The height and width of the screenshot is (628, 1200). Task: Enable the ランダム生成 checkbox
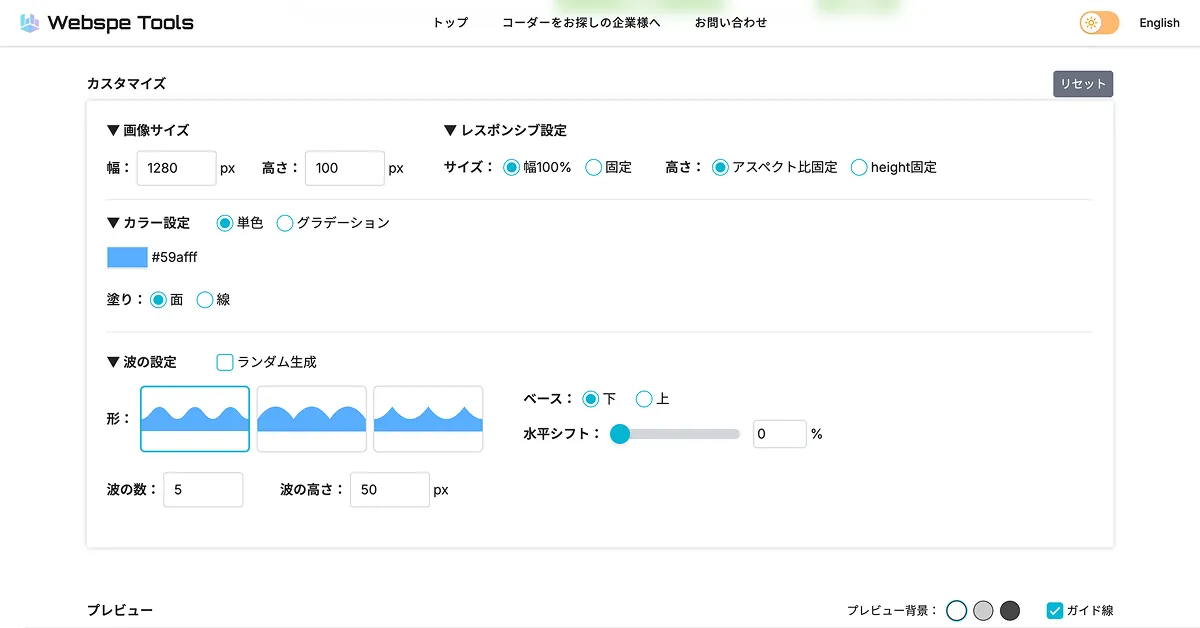[x=225, y=362]
